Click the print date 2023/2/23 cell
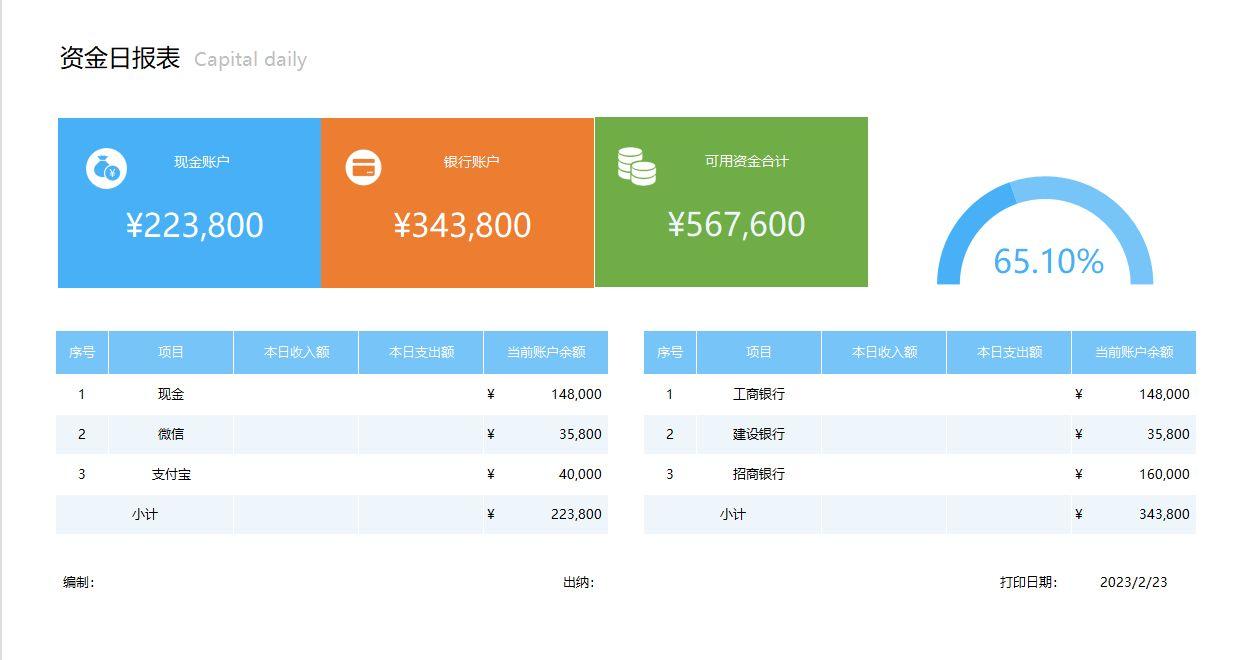Viewport: 1247px width, 660px height. 1133,582
